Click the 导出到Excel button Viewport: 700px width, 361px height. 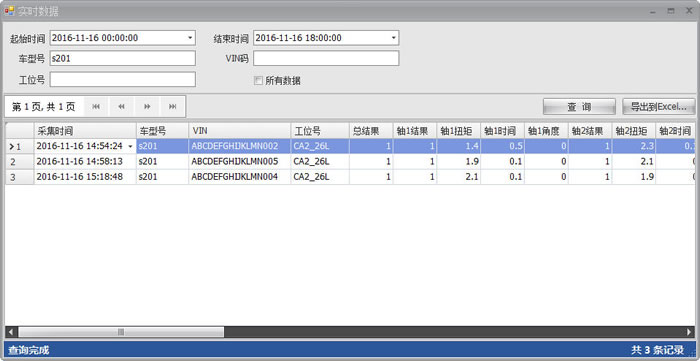(x=658, y=107)
